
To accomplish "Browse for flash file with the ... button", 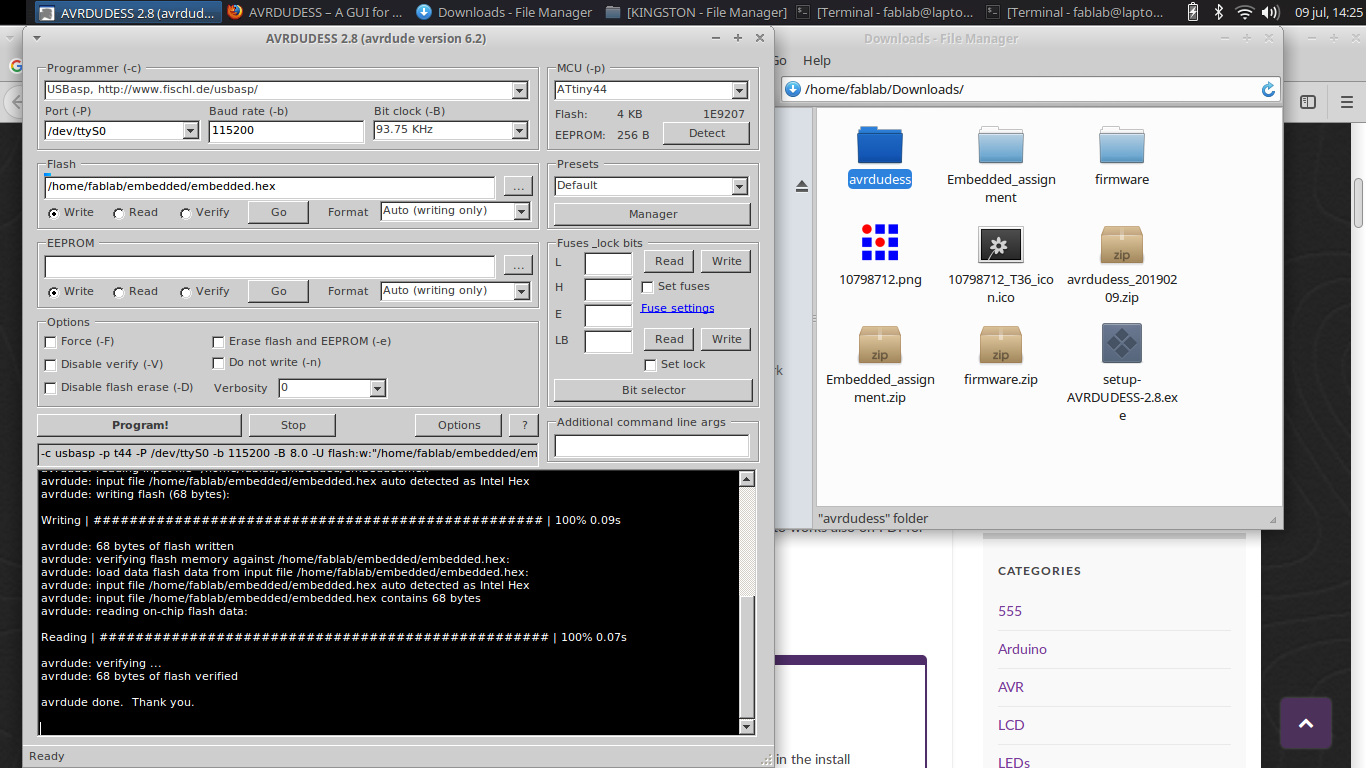I will pyautogui.click(x=517, y=187).
